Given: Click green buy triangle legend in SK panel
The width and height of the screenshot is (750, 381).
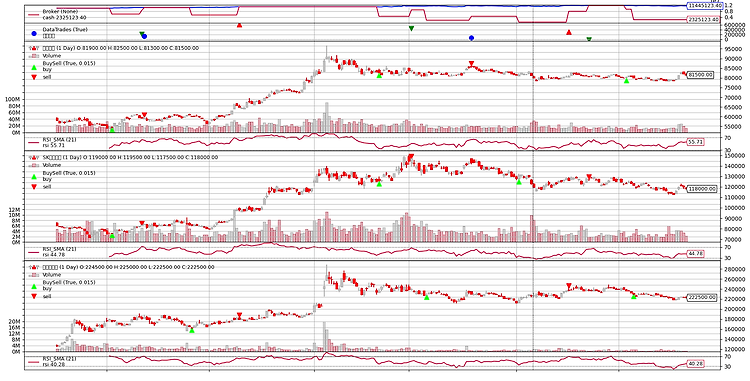Looking at the screenshot, I should tap(33, 177).
